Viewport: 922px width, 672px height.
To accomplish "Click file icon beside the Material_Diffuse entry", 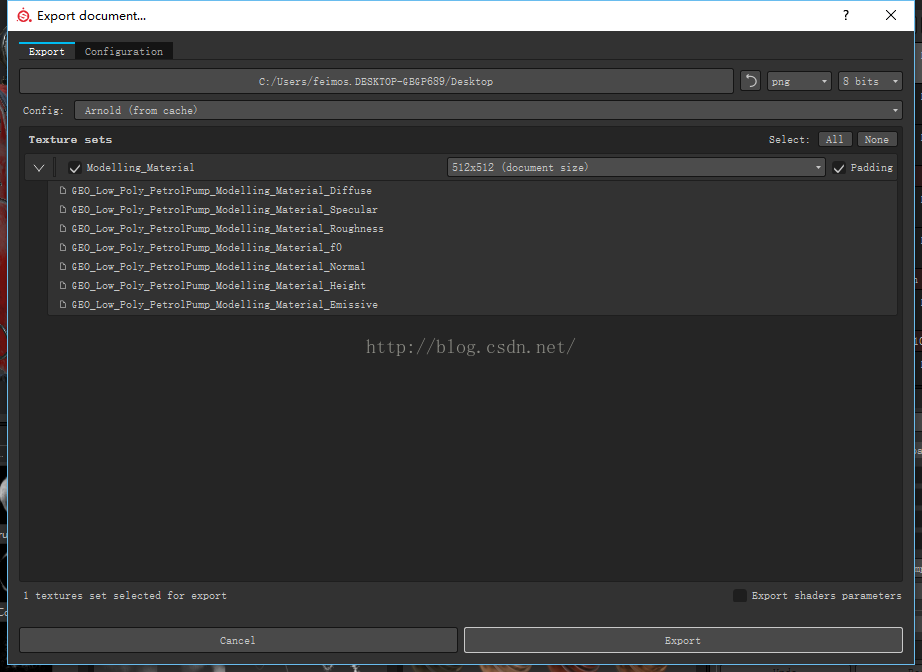I will 62,190.
